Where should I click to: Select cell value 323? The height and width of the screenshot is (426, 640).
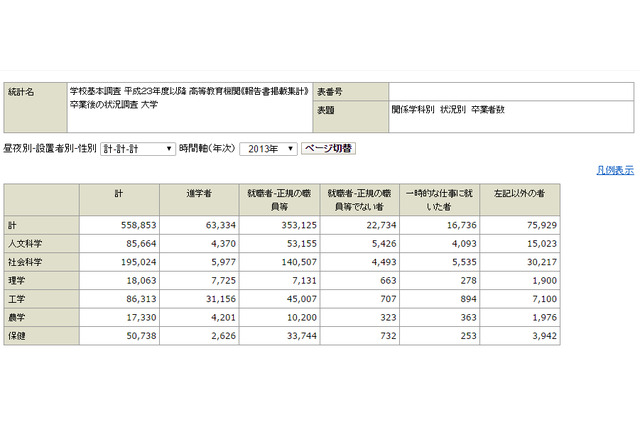(388, 317)
